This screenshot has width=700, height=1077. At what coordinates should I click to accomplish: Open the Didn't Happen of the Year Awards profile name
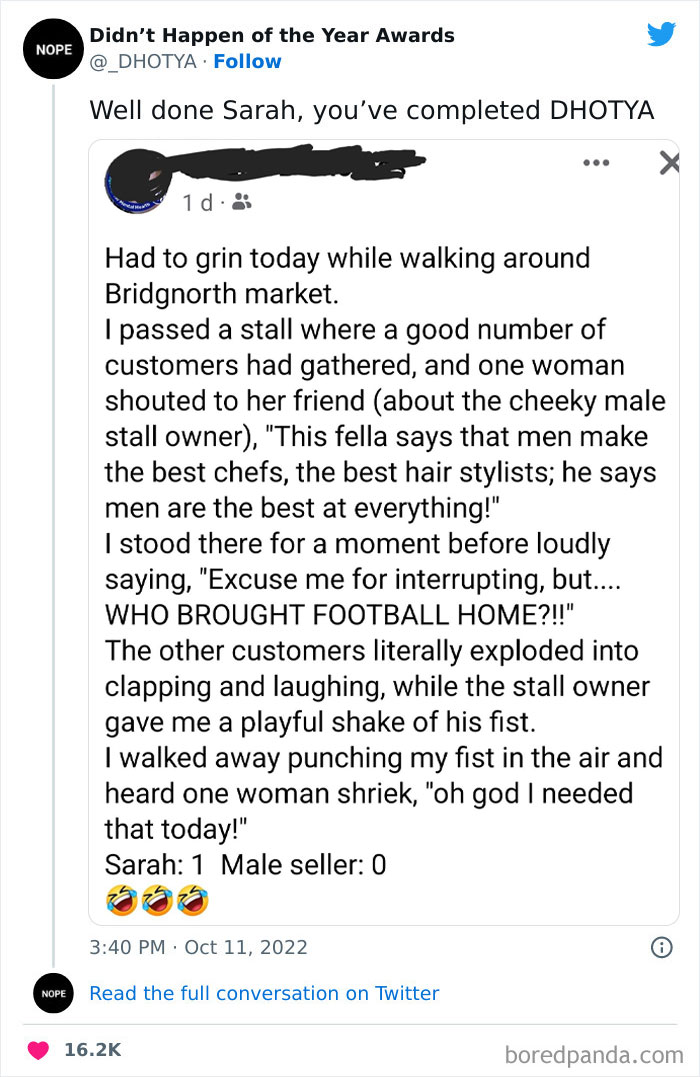coord(272,36)
